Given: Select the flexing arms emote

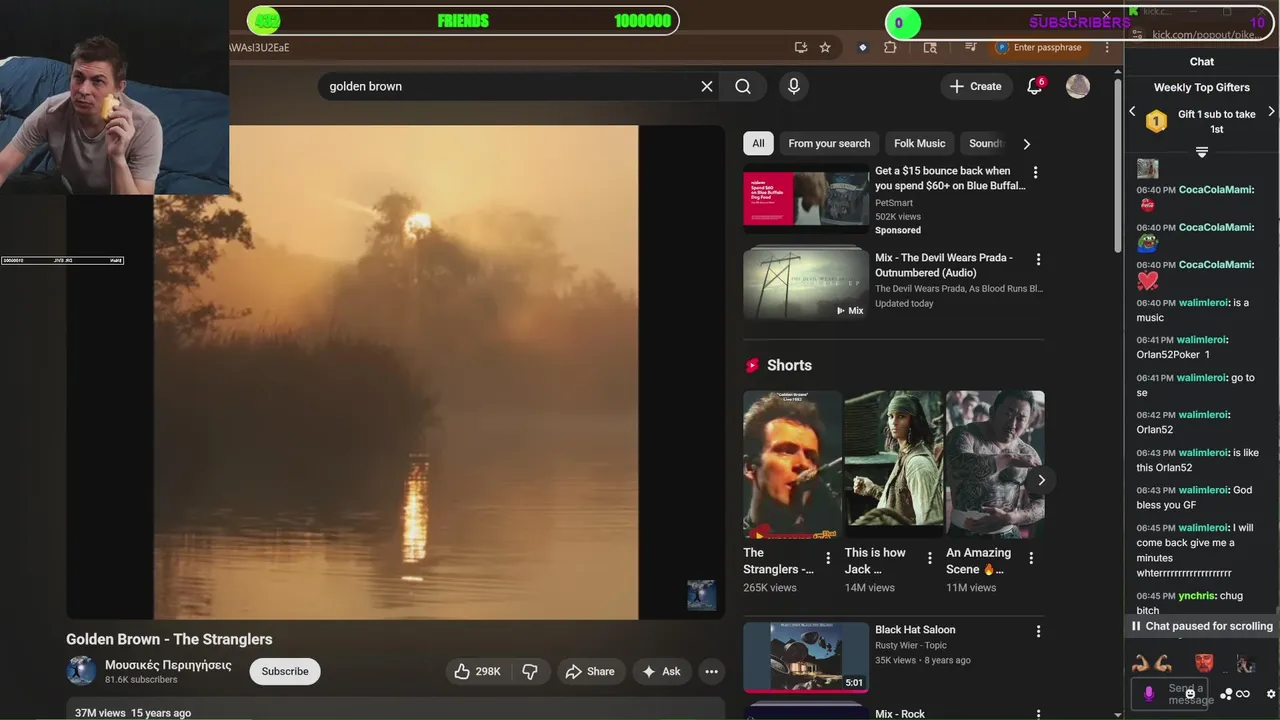Looking at the screenshot, I should click(1151, 663).
